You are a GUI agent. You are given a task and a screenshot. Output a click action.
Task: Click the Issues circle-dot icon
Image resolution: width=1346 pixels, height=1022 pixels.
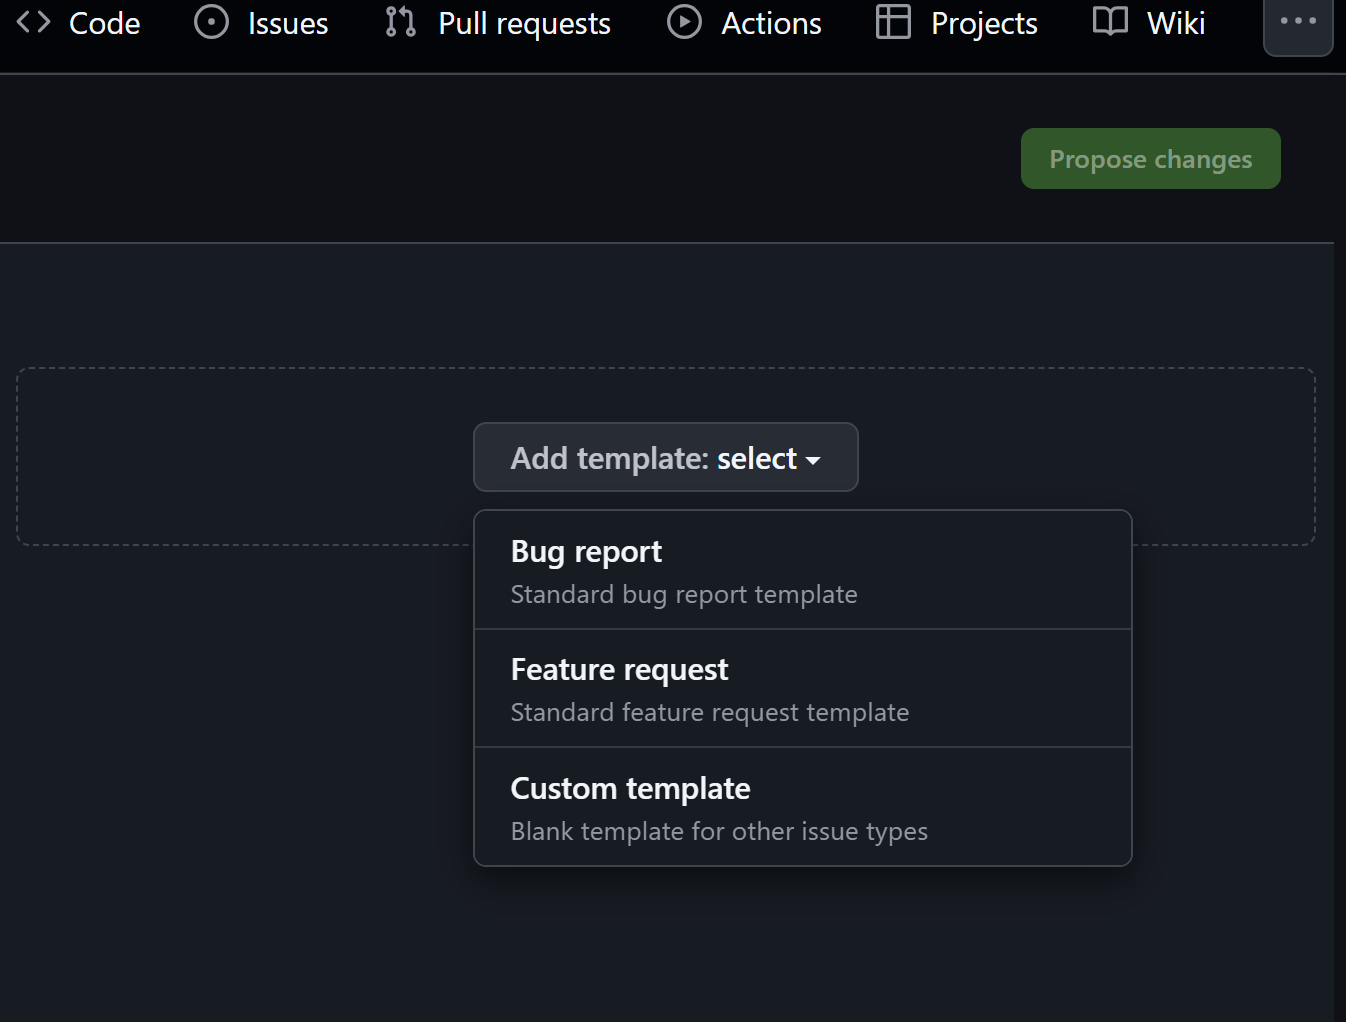(211, 22)
